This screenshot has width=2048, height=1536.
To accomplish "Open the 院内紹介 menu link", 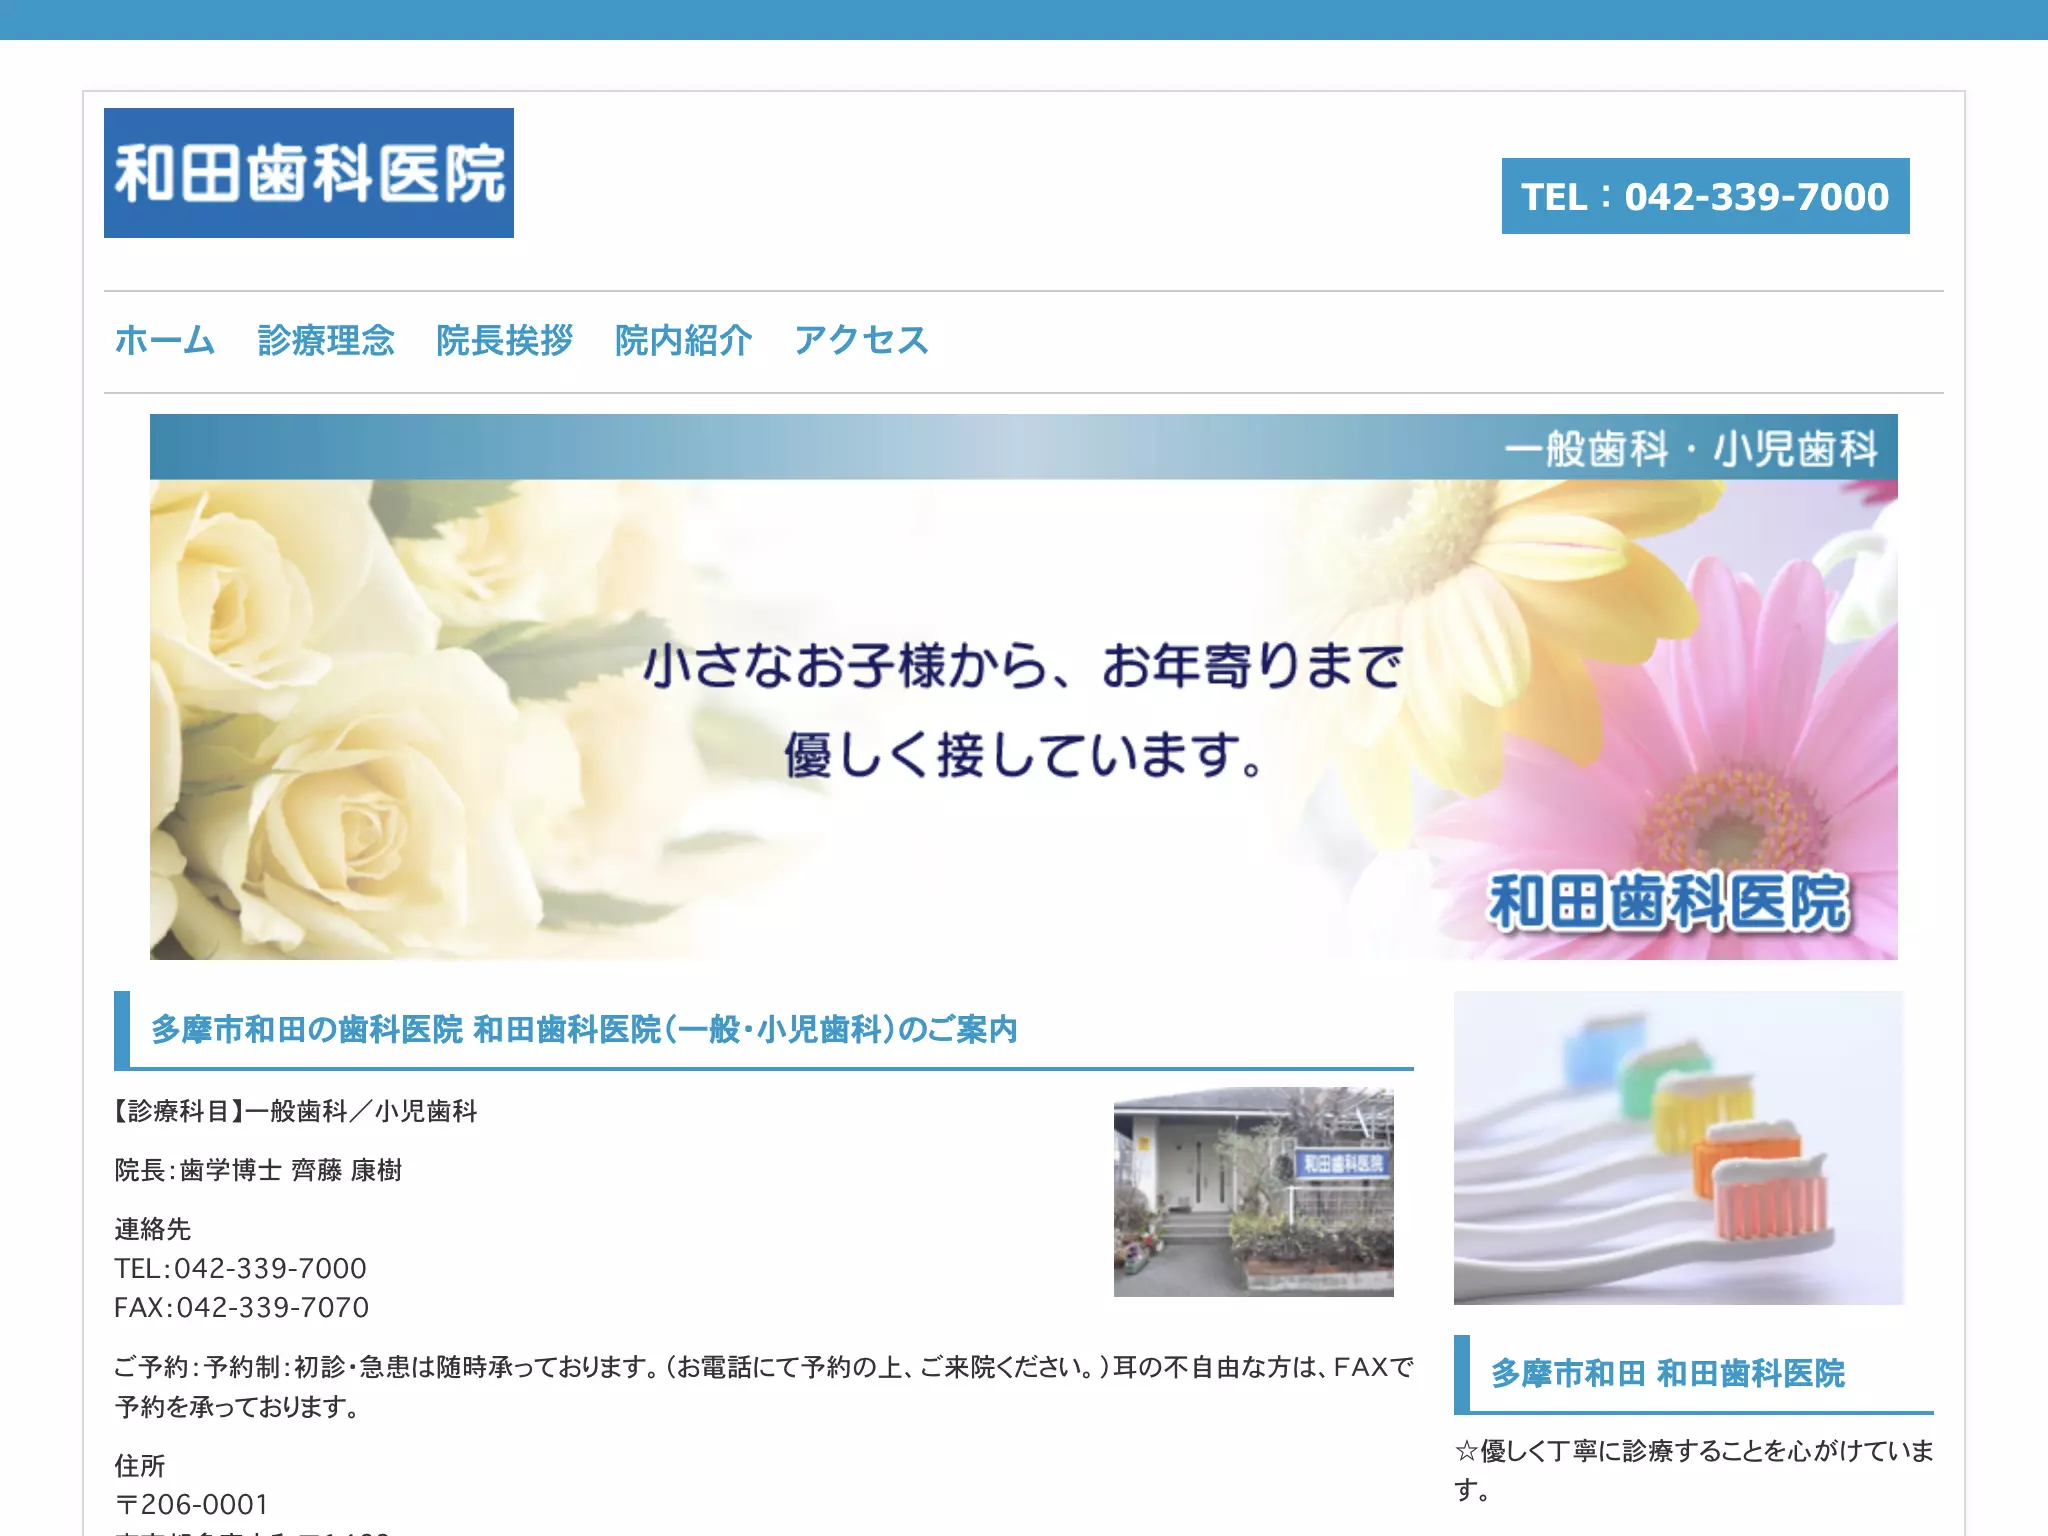I will click(x=684, y=341).
